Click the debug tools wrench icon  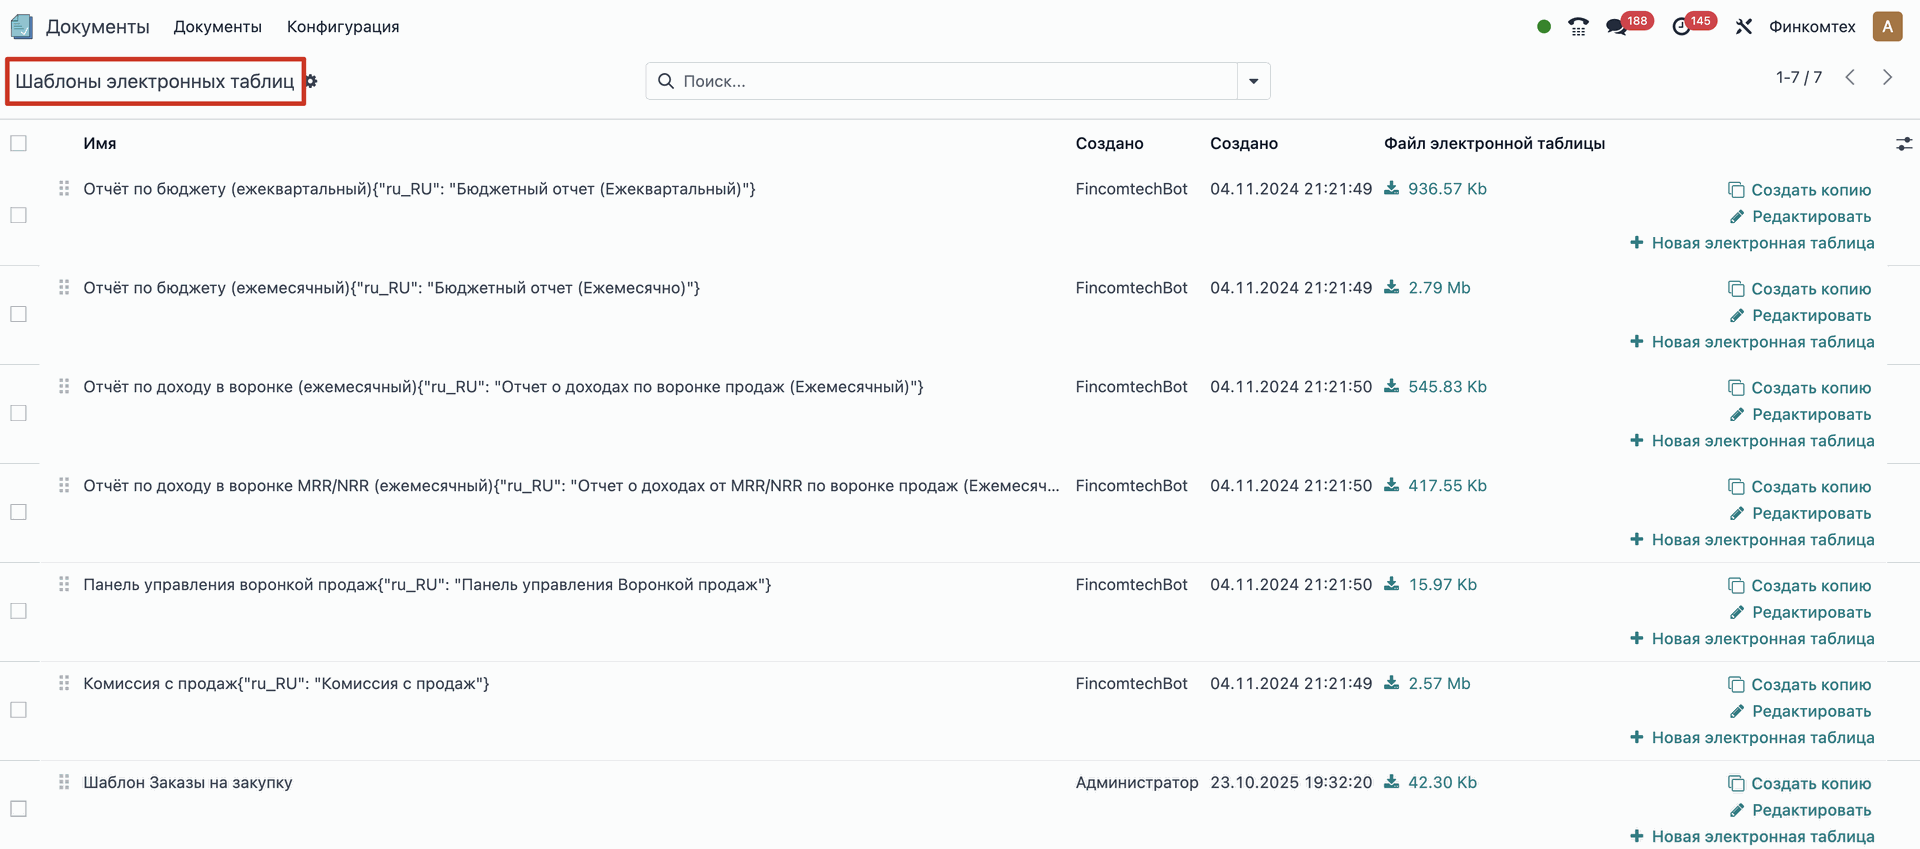1744,27
